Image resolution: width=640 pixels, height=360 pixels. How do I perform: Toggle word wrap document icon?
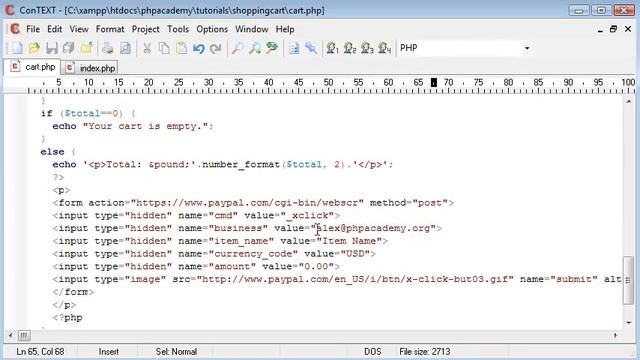tap(293, 48)
